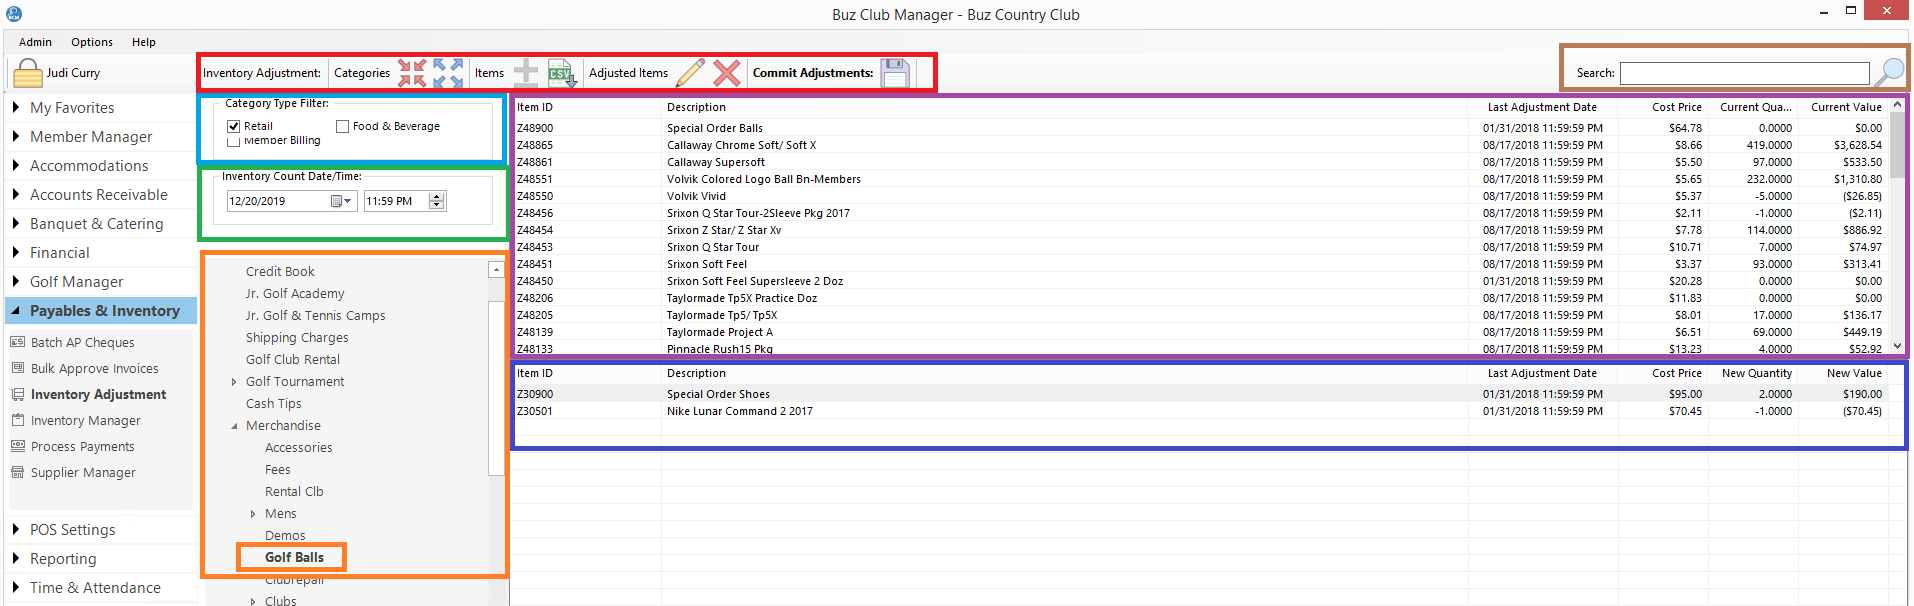Viewport: 1914px width, 606px height.
Task: Uncheck the Retail category filter
Action: pos(234,126)
